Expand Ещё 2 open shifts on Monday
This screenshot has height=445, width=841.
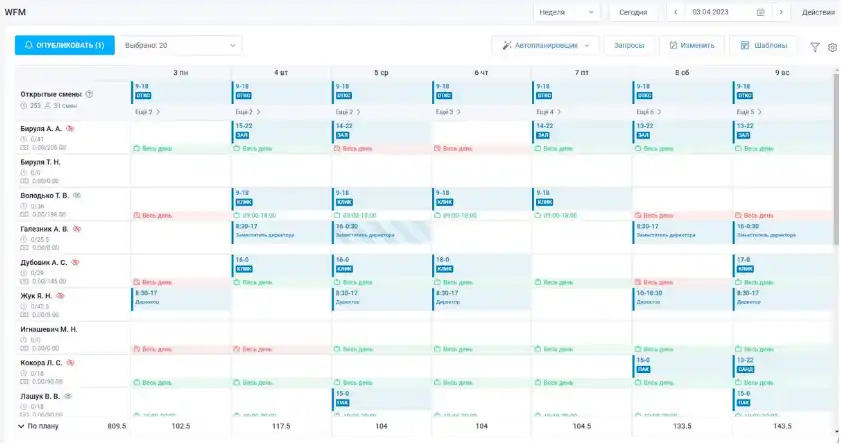coord(147,112)
